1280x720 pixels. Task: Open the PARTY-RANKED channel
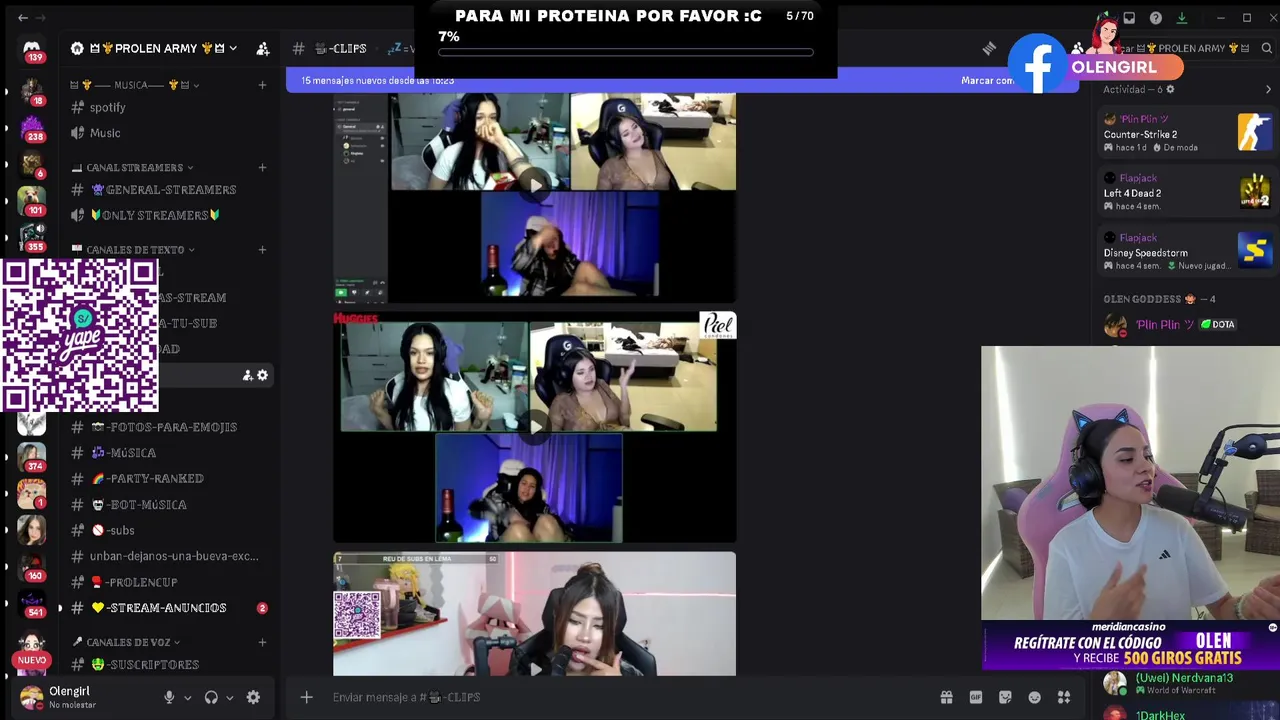click(168, 478)
